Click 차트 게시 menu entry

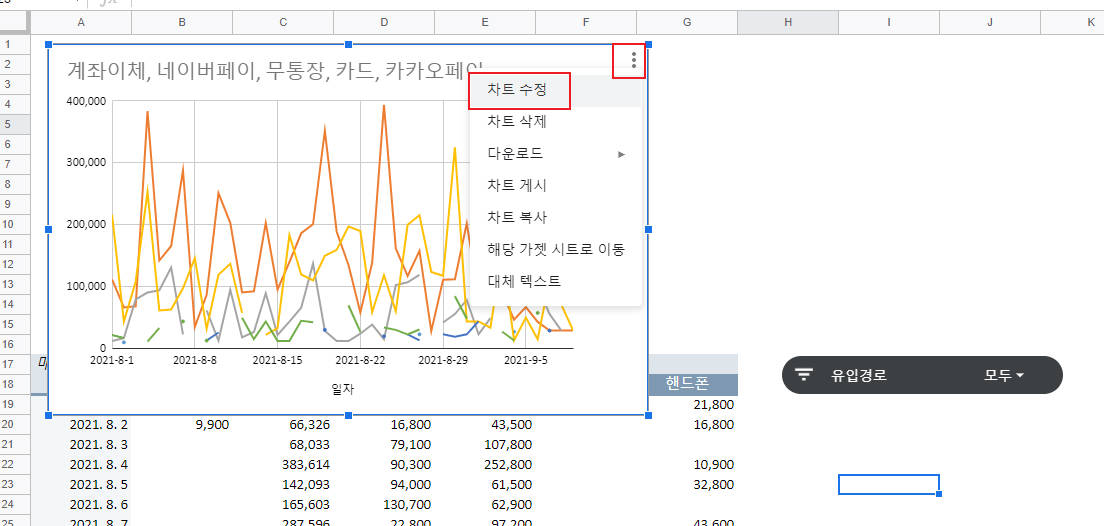tap(518, 186)
